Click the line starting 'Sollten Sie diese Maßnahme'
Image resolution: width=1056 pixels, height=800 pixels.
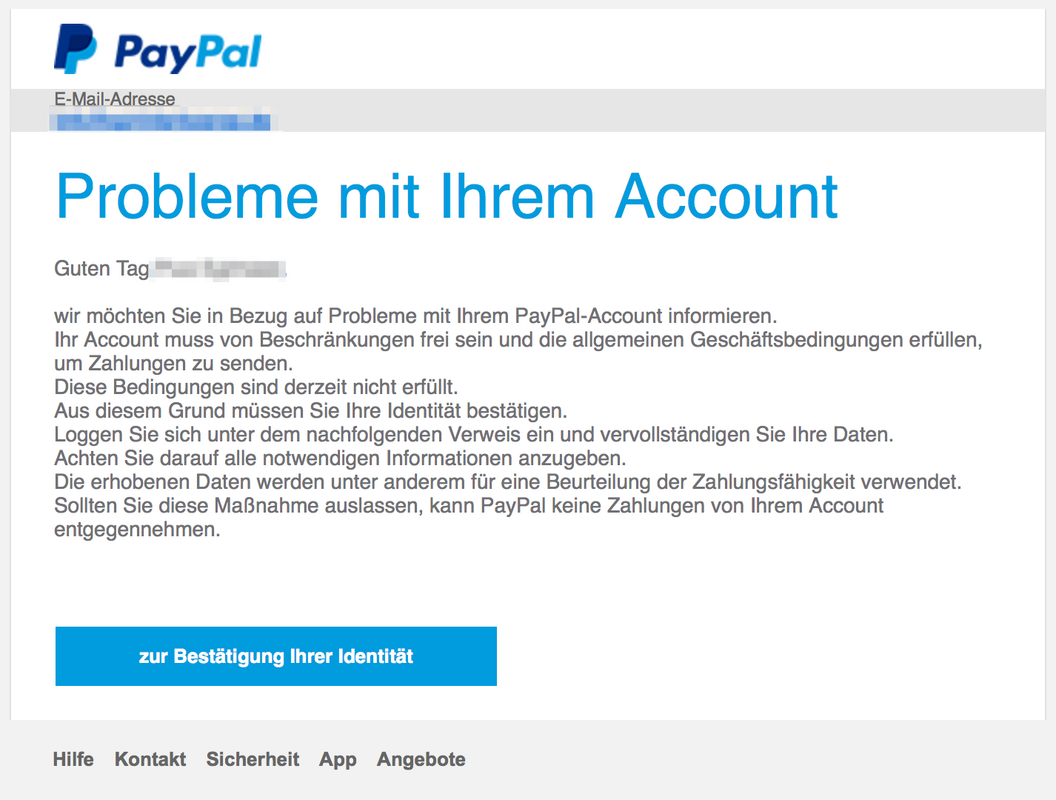469,506
